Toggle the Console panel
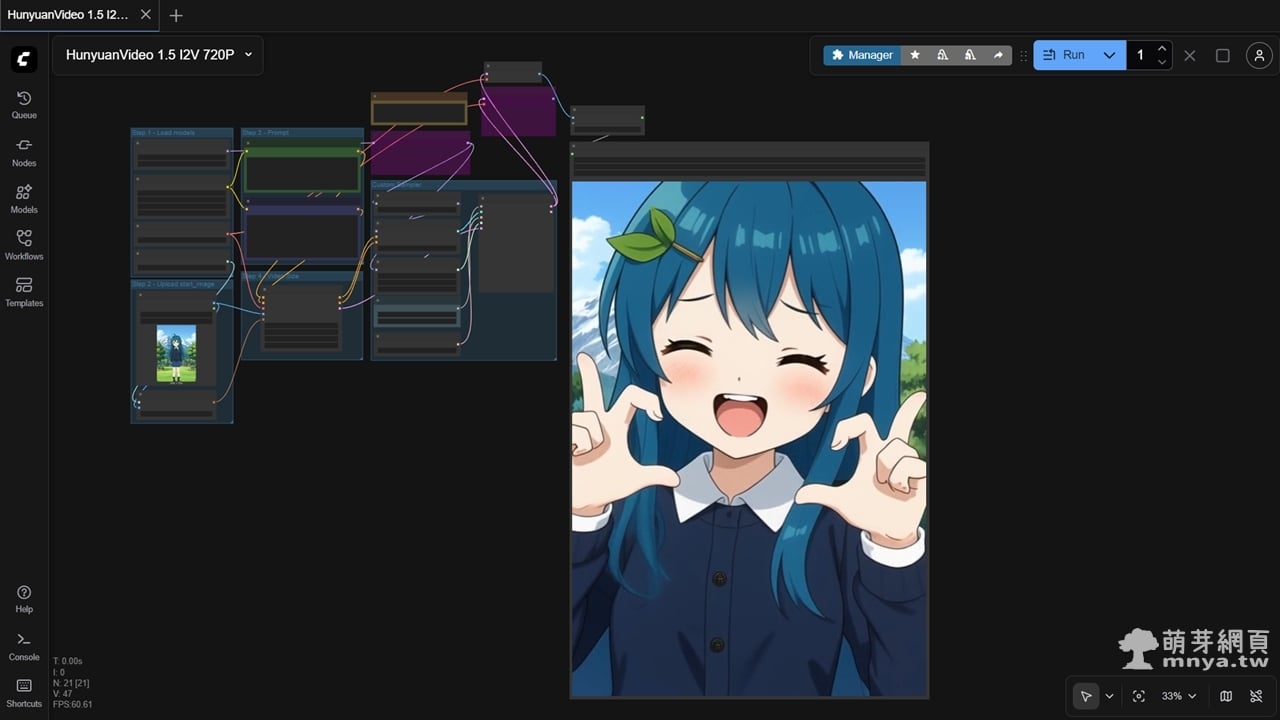Viewport: 1280px width, 720px height. tap(24, 646)
